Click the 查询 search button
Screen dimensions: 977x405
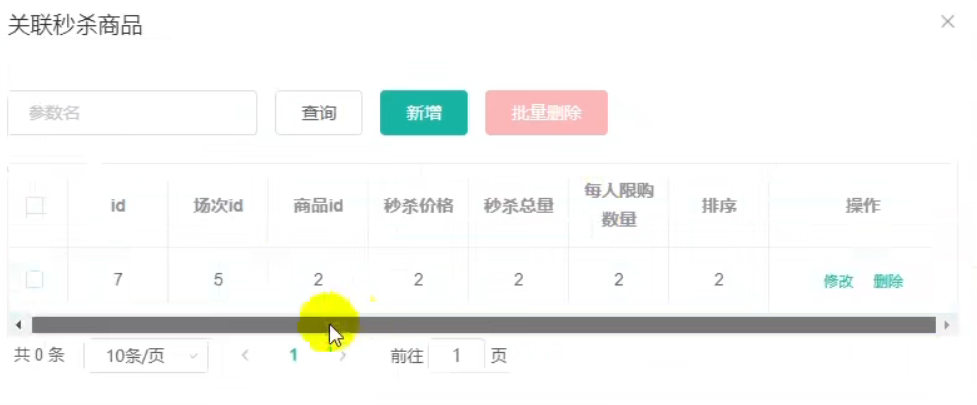point(318,113)
